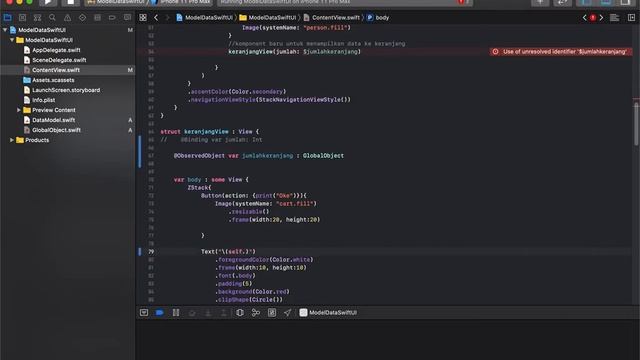Click struct keranjangView declaration
The image size is (640, 360).
click(209, 132)
